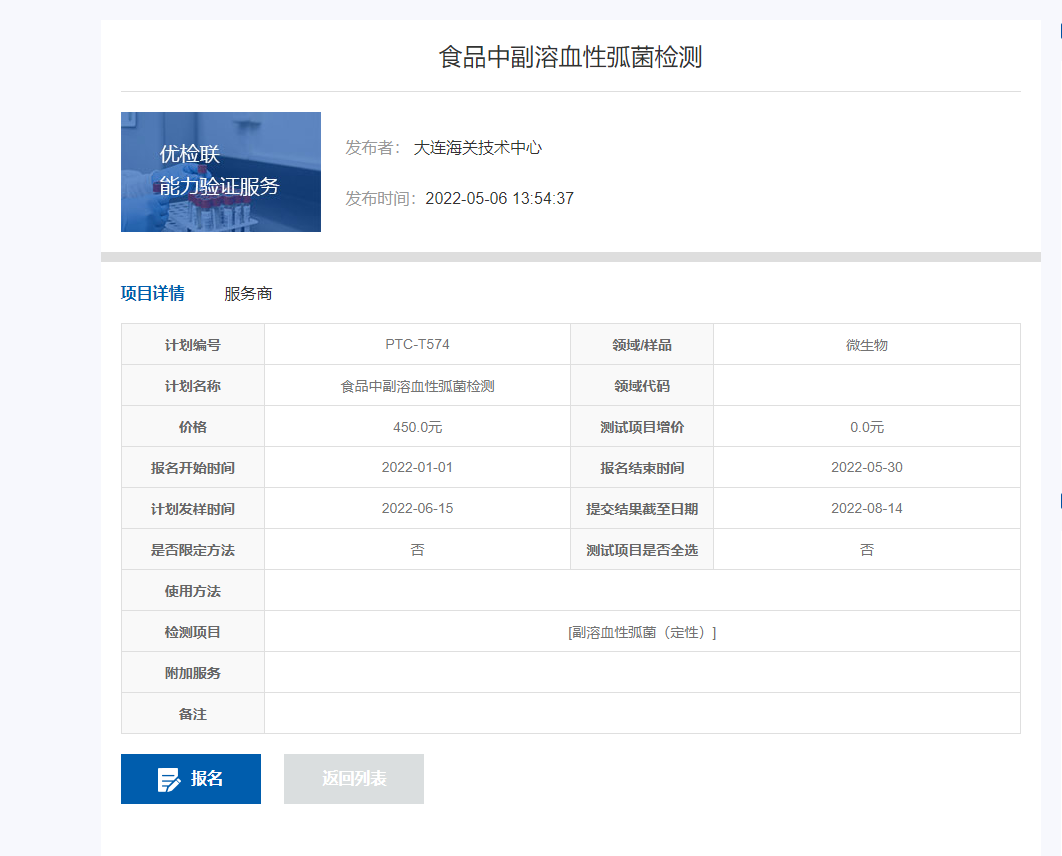Select the 项目详情 tab

coord(152,294)
